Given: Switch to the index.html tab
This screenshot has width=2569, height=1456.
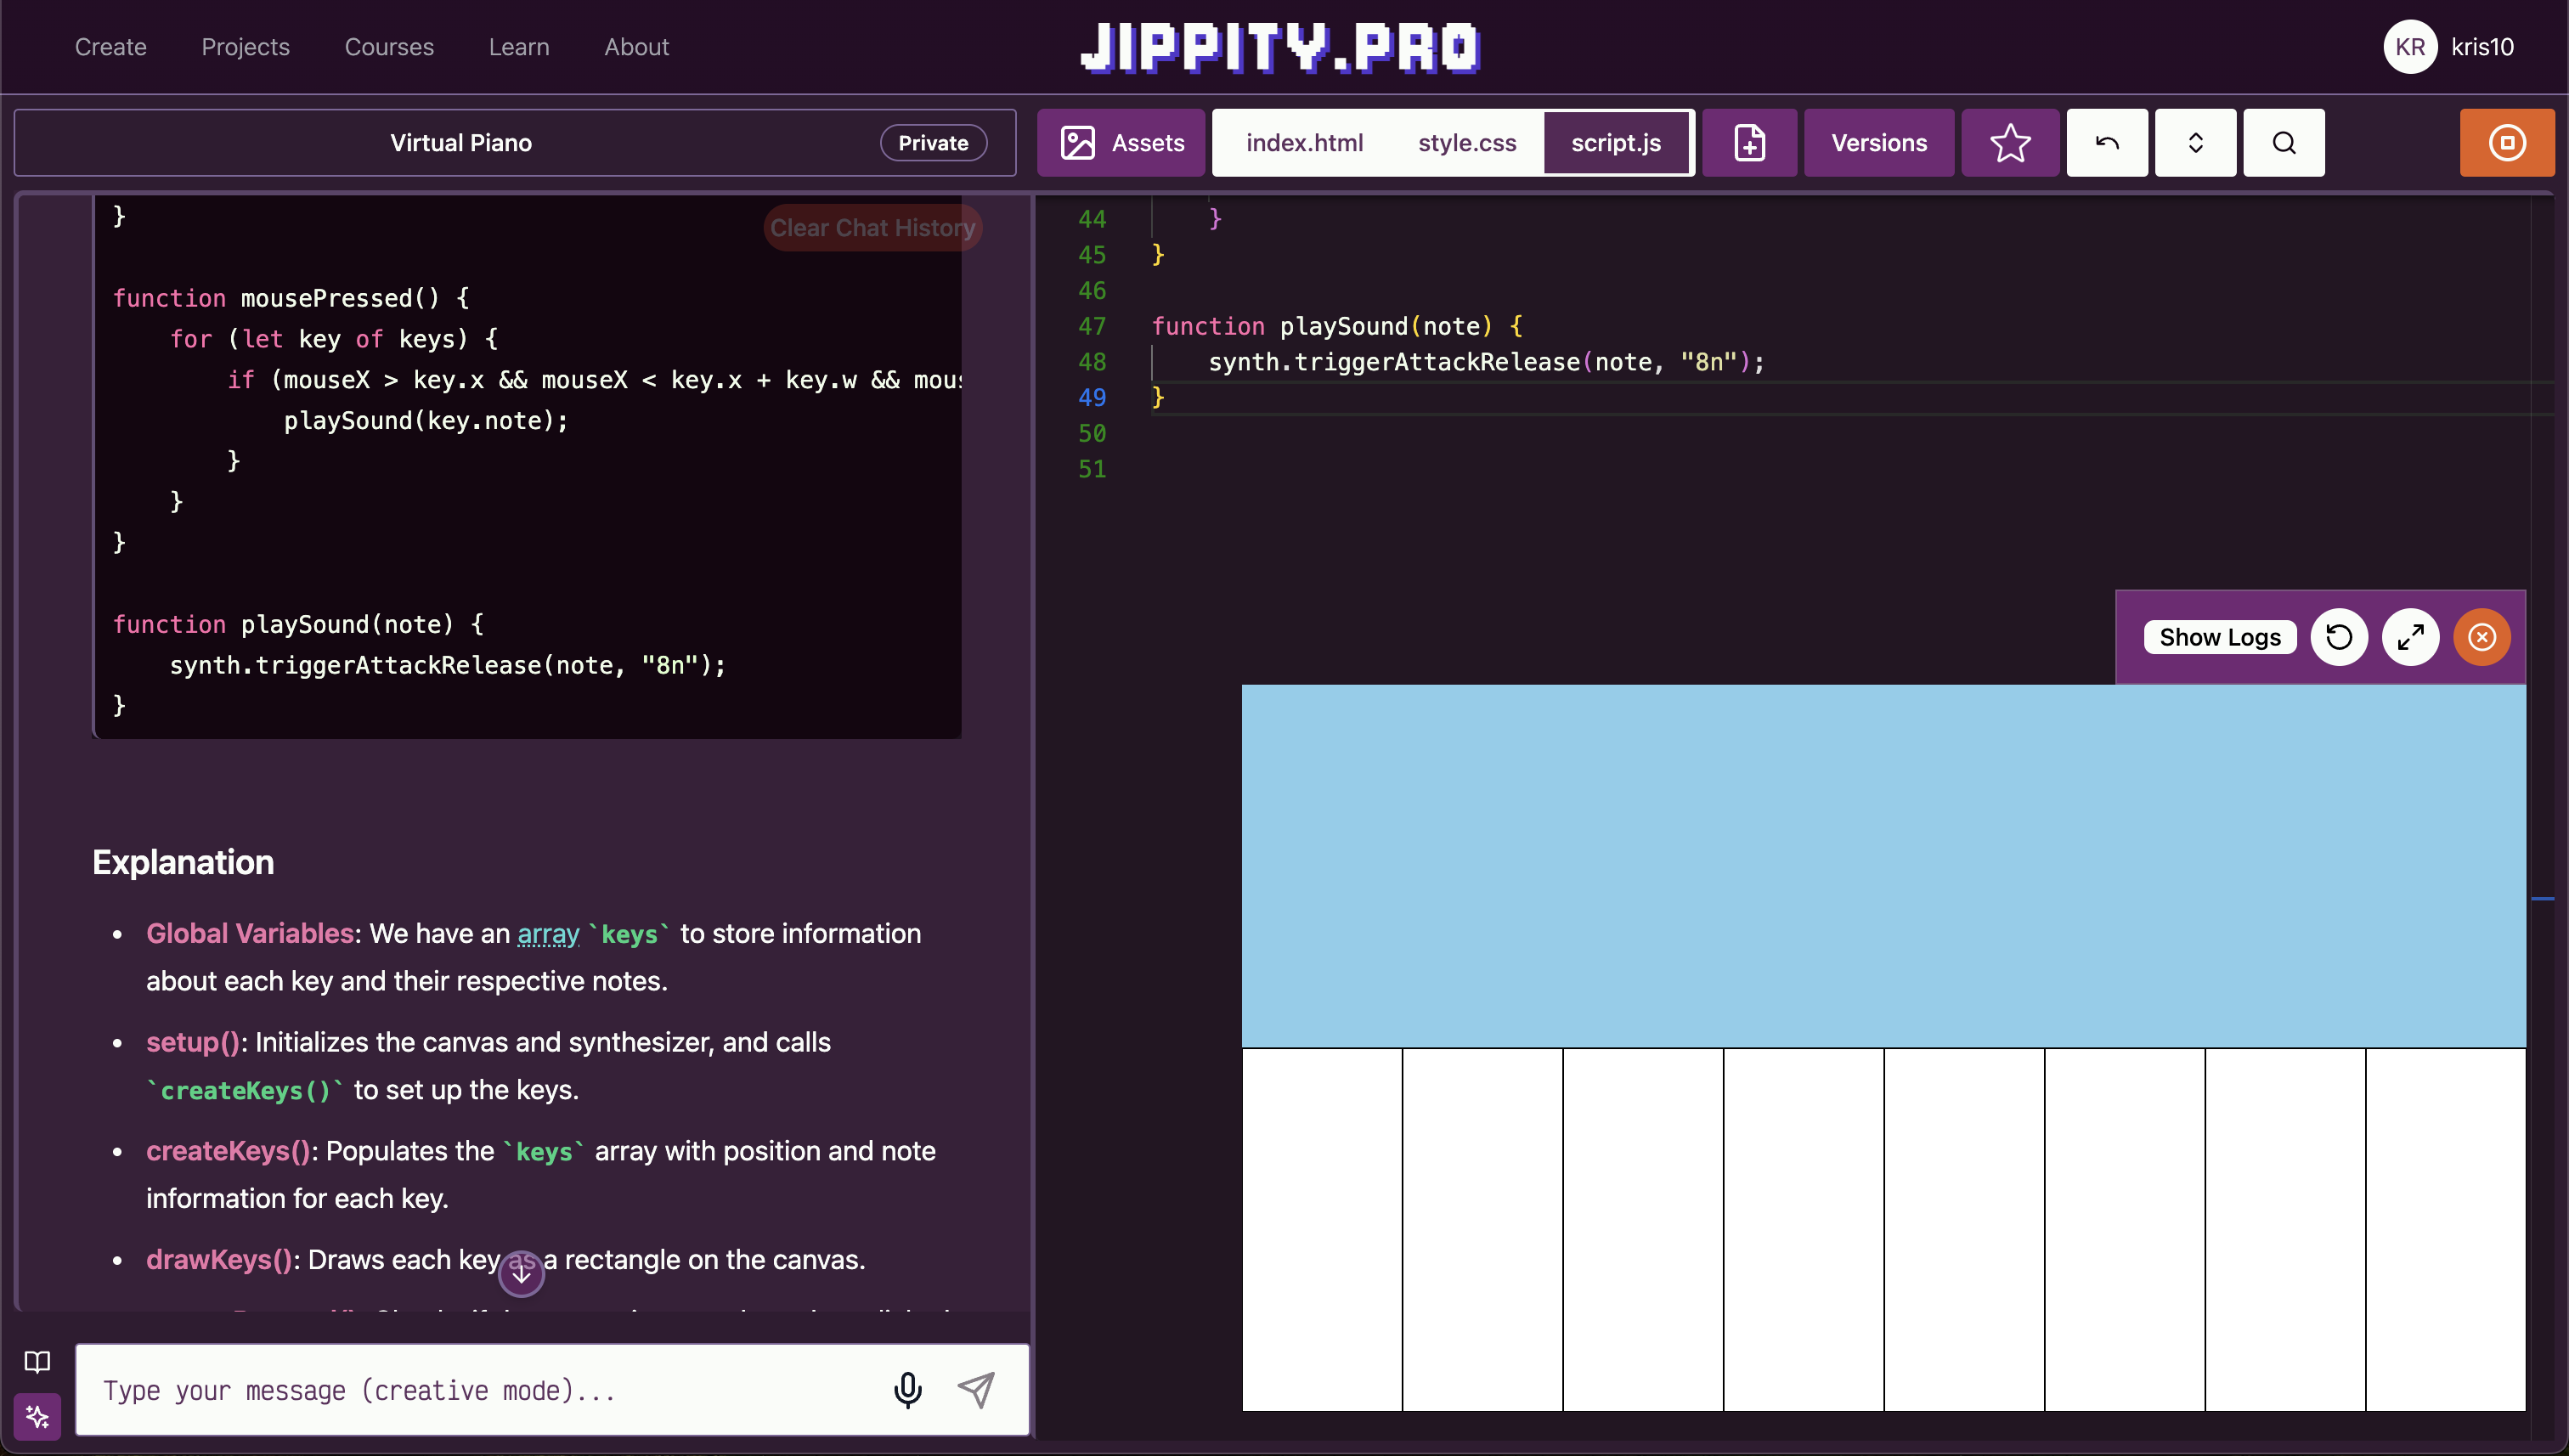Looking at the screenshot, I should pos(1304,143).
